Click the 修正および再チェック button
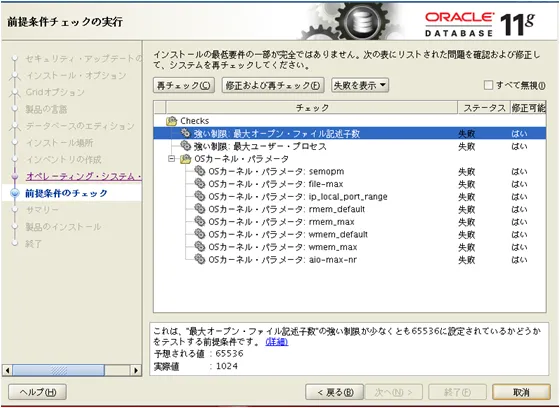The image size is (560, 408). point(273,85)
